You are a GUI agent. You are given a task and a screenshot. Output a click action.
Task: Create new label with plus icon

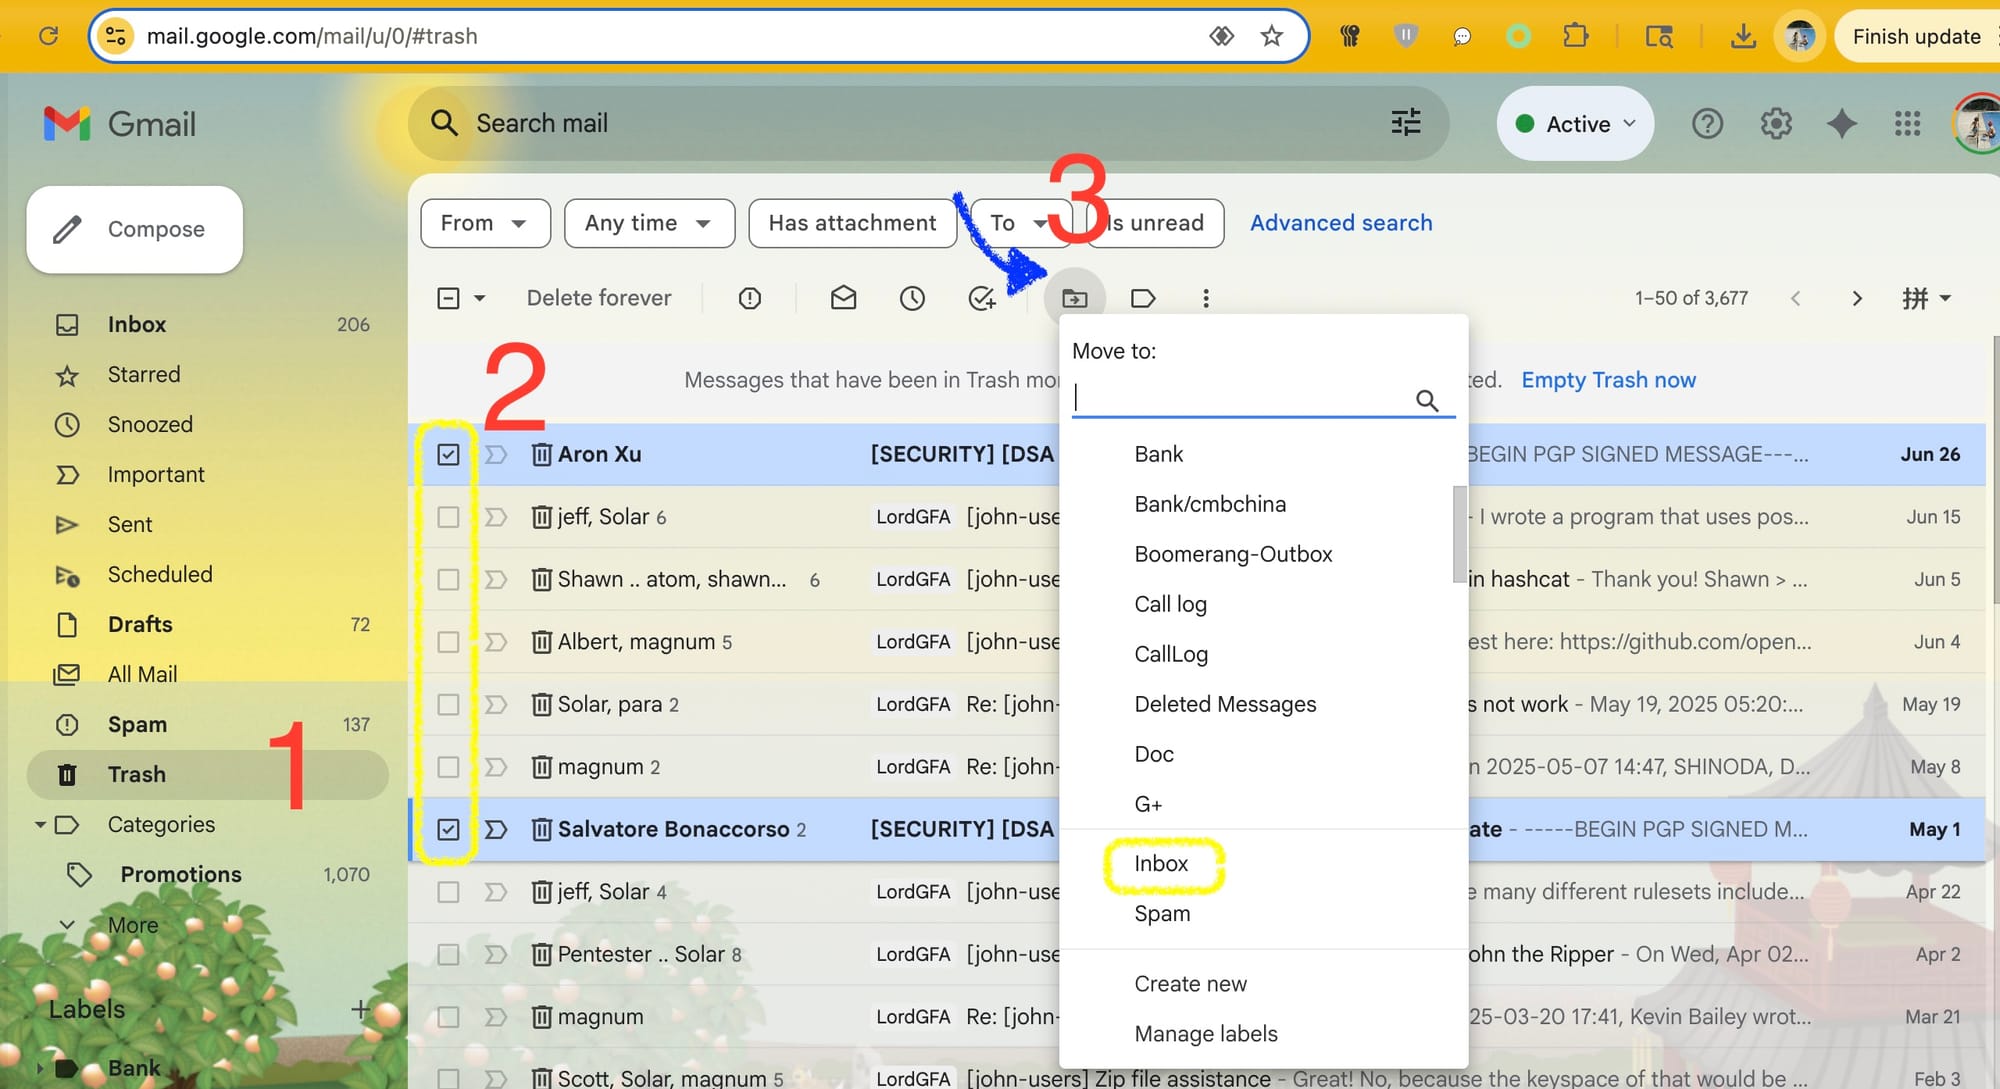click(361, 1010)
